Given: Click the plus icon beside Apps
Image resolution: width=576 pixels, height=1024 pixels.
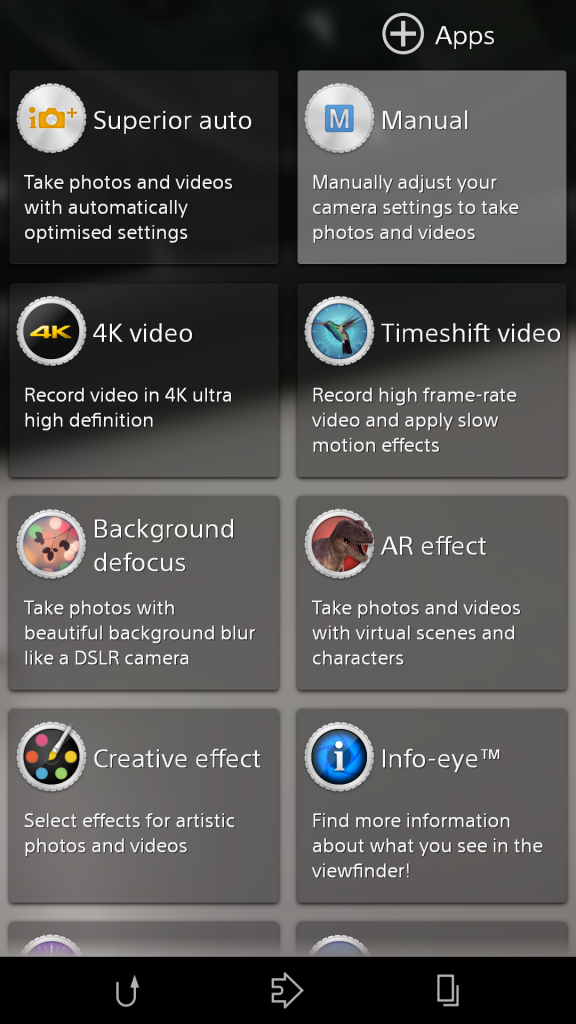Looking at the screenshot, I should pos(403,34).
